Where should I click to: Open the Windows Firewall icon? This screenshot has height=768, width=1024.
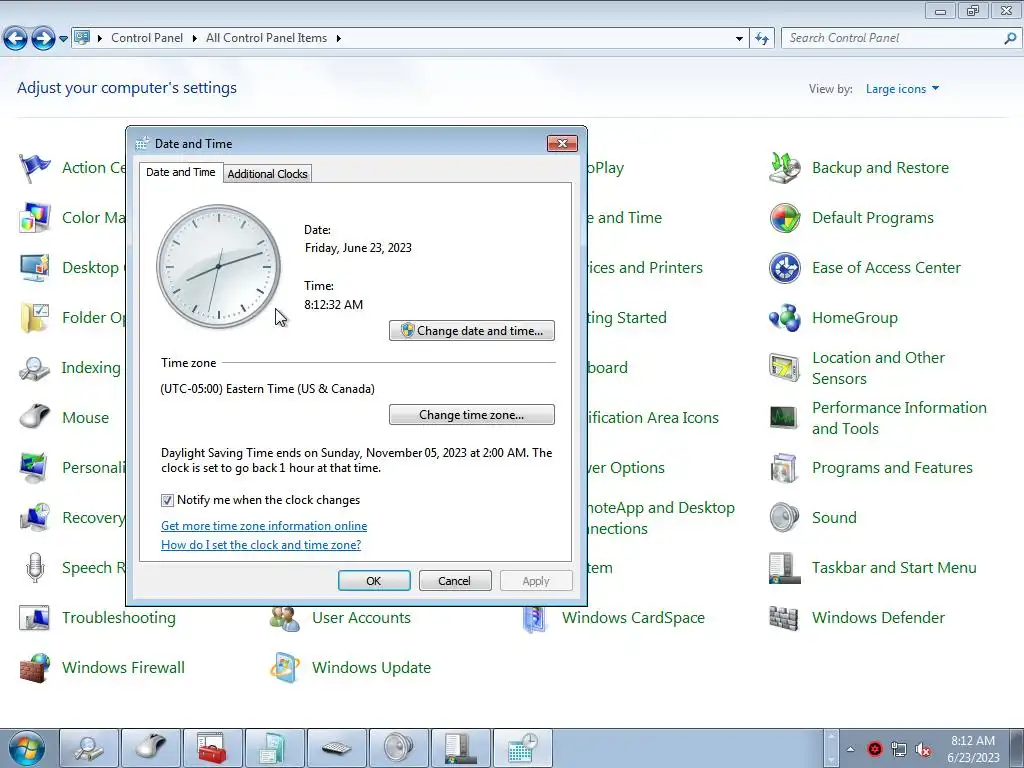[x=35, y=667]
